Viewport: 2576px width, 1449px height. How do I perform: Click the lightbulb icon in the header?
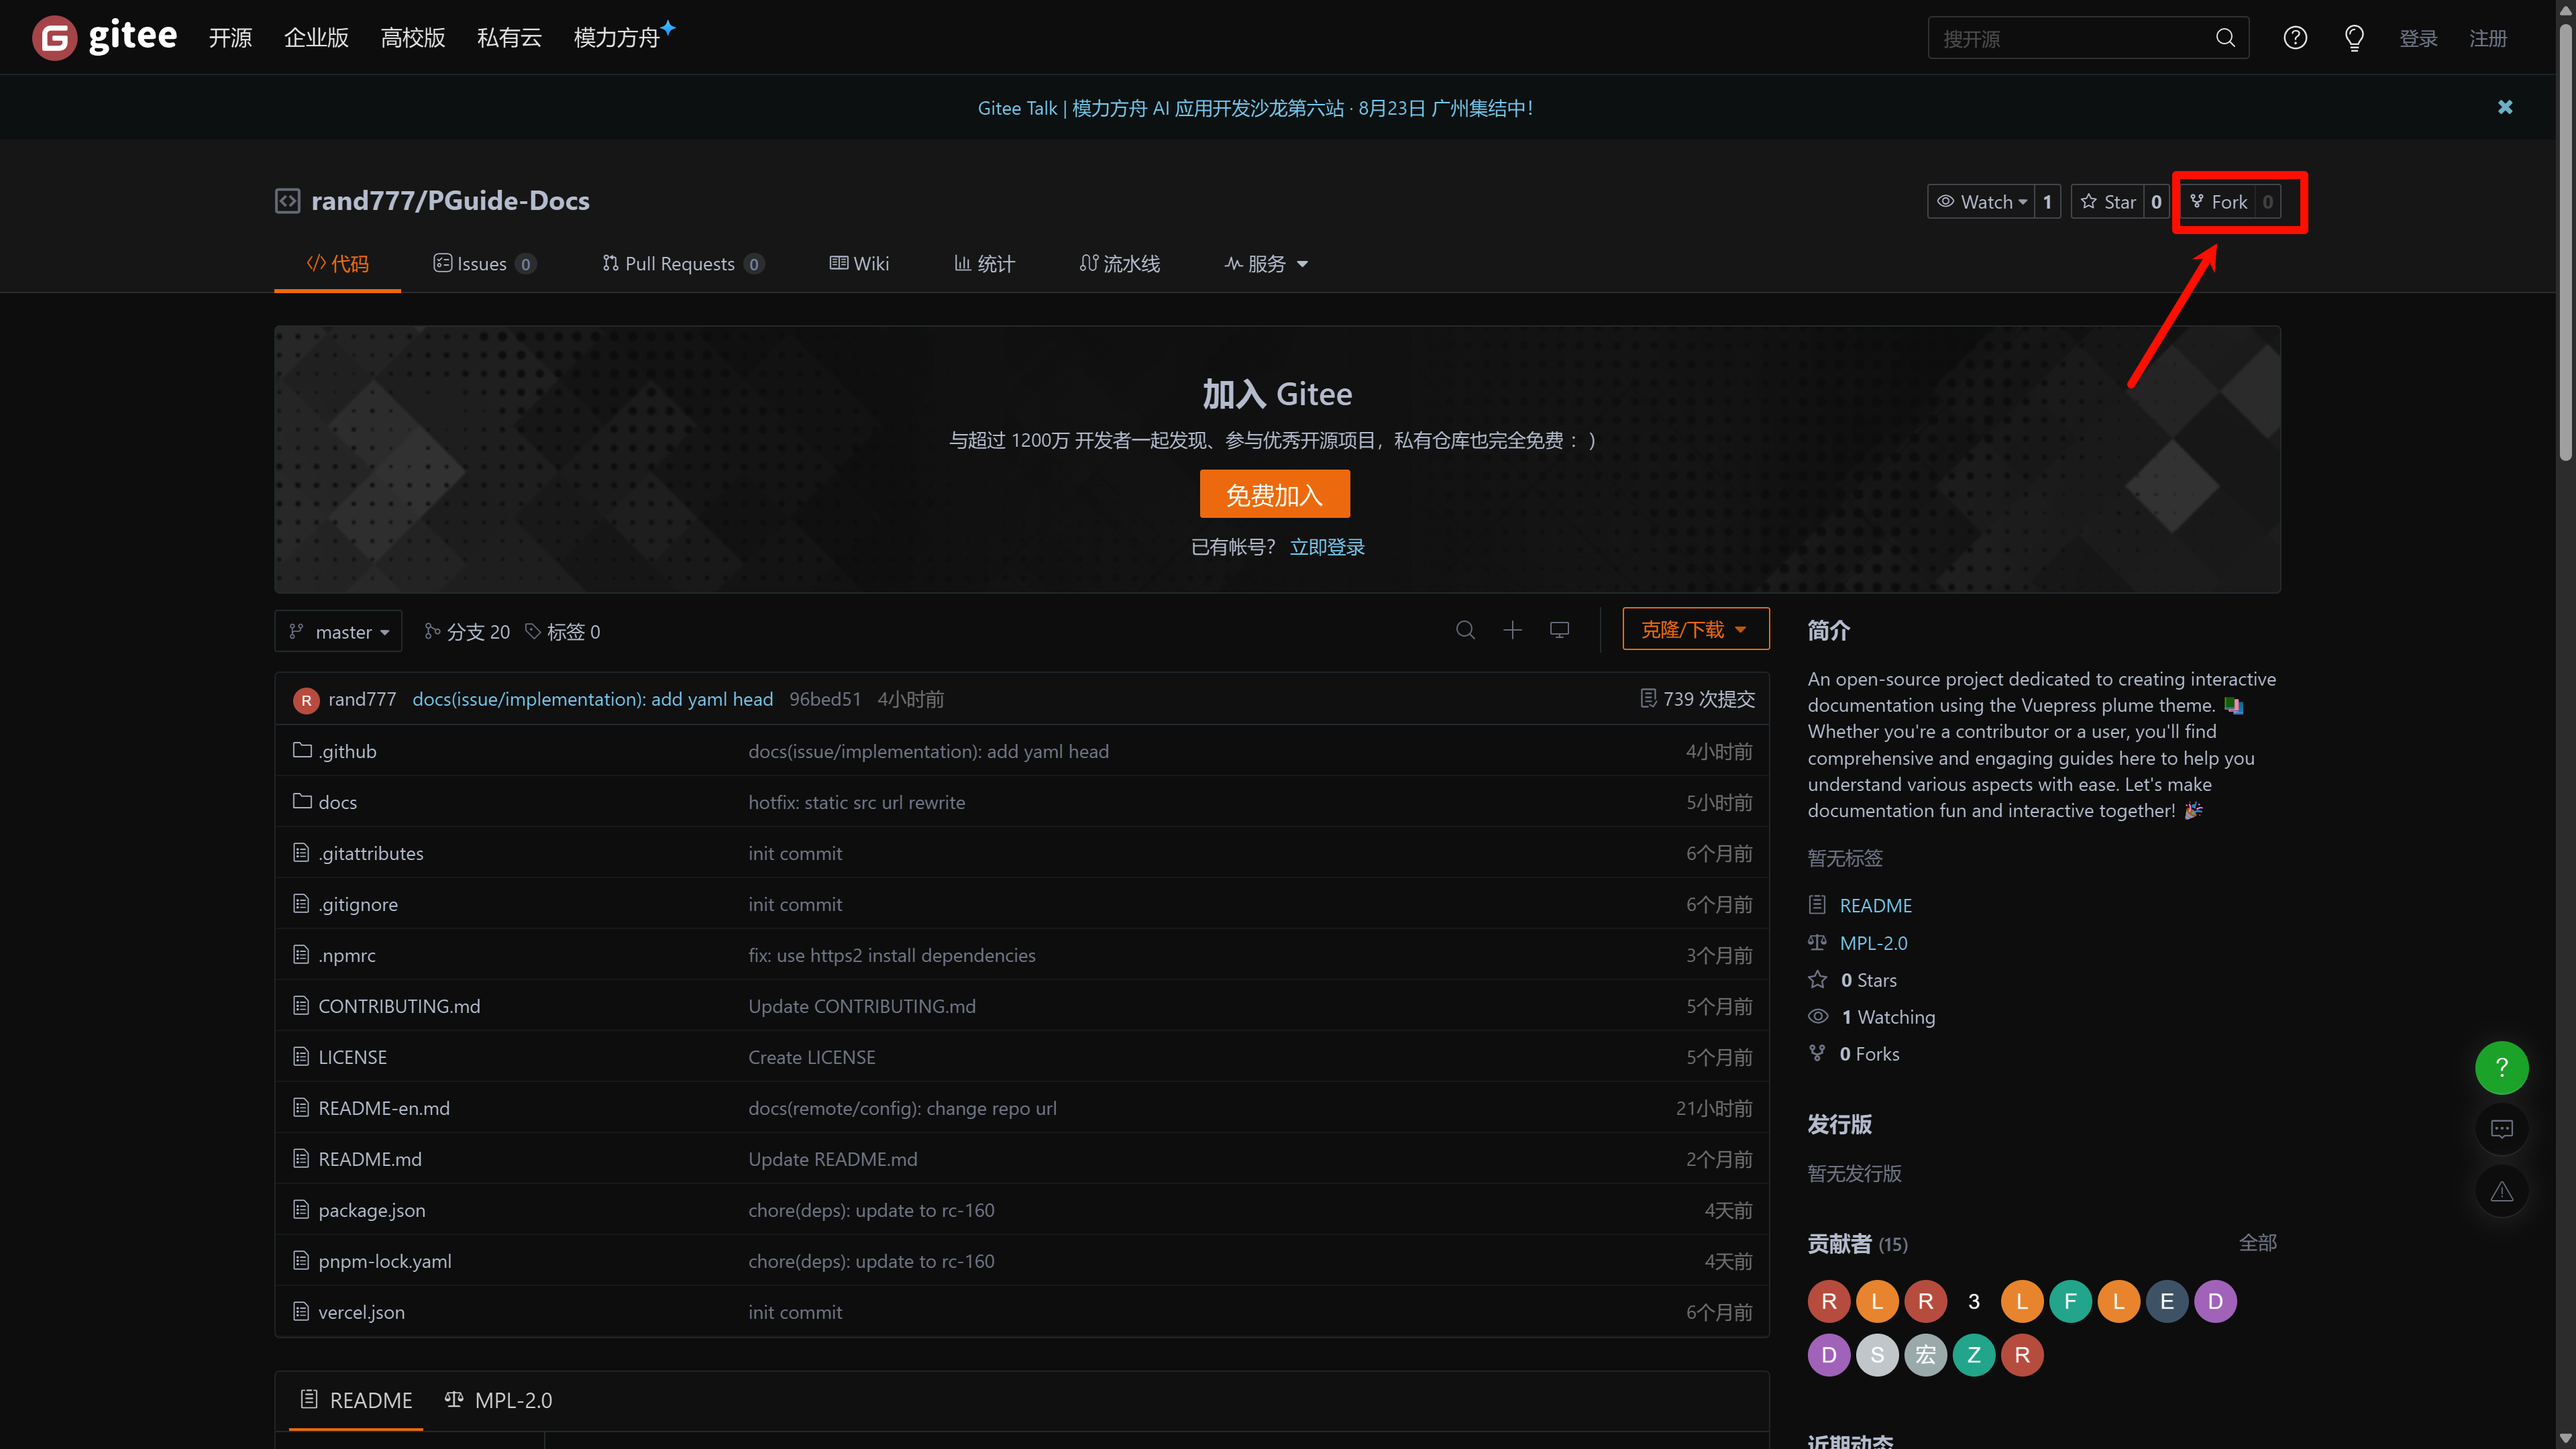click(2354, 38)
